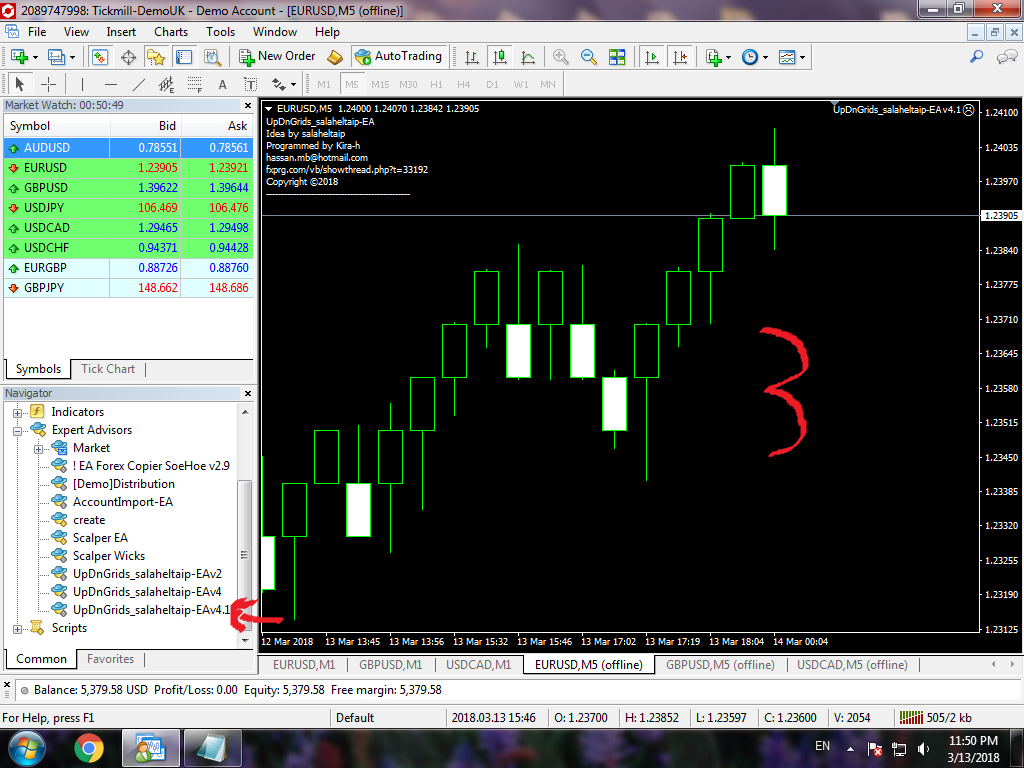
Task: Draw a horizontal line
Action: click(x=110, y=84)
